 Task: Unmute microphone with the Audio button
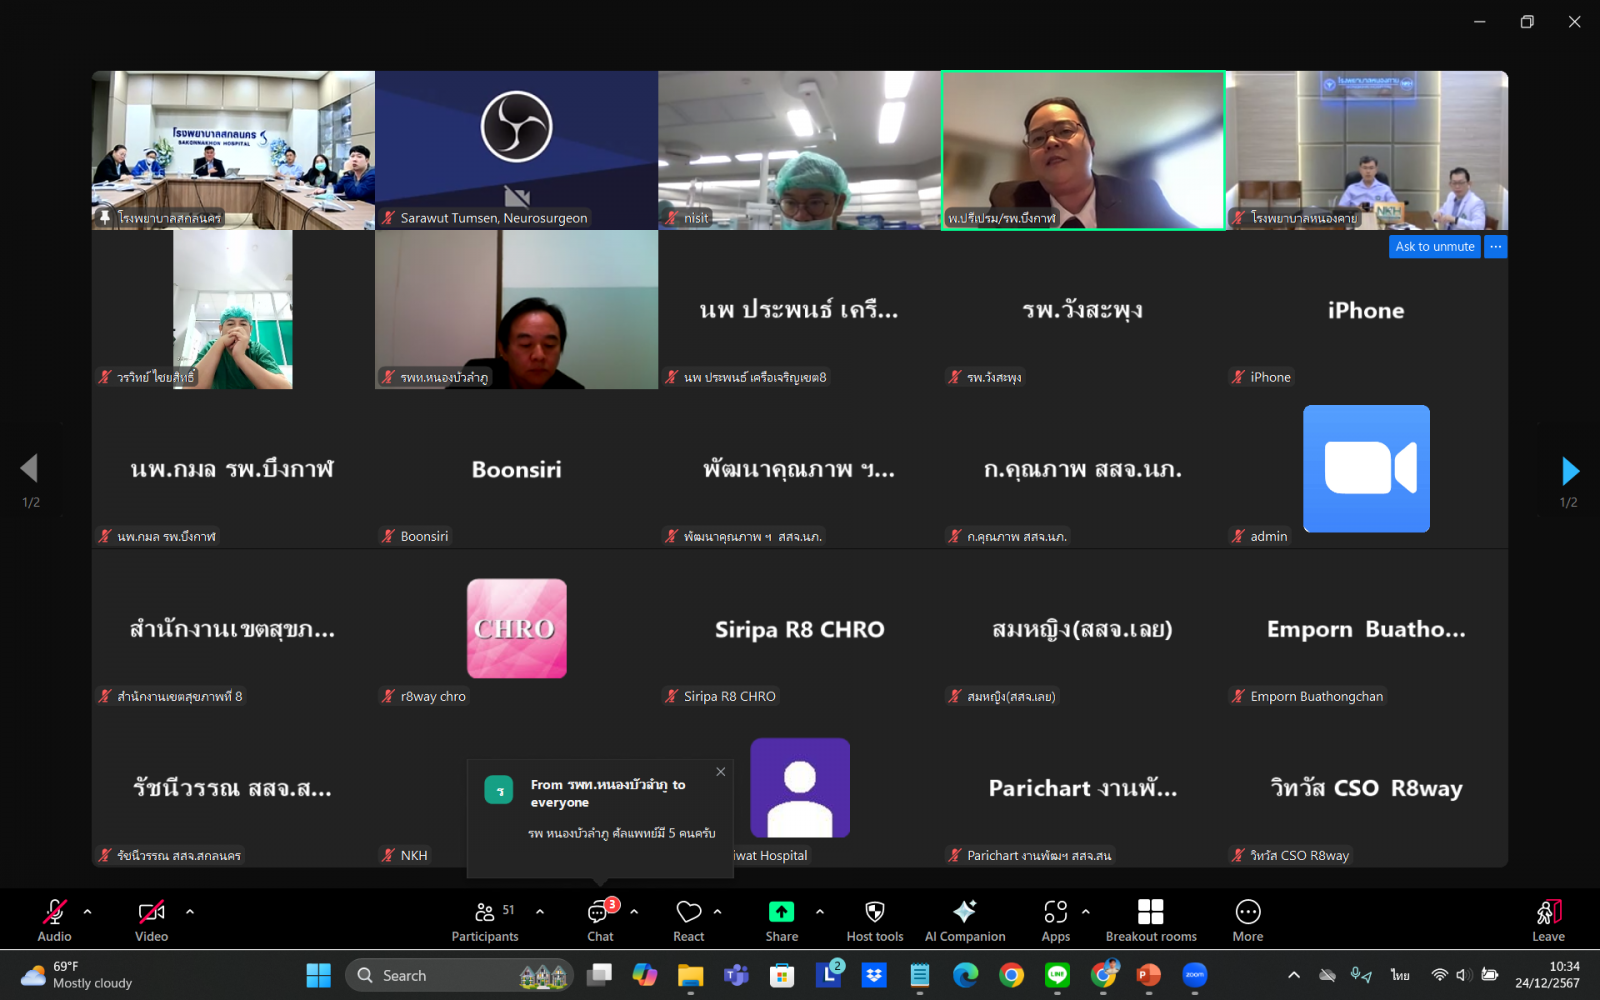(54, 920)
